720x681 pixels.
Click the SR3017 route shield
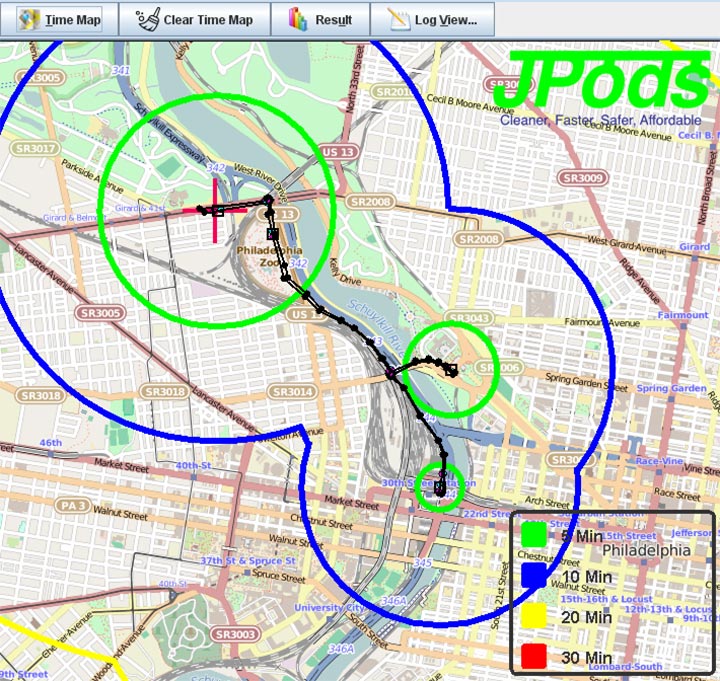(37, 149)
